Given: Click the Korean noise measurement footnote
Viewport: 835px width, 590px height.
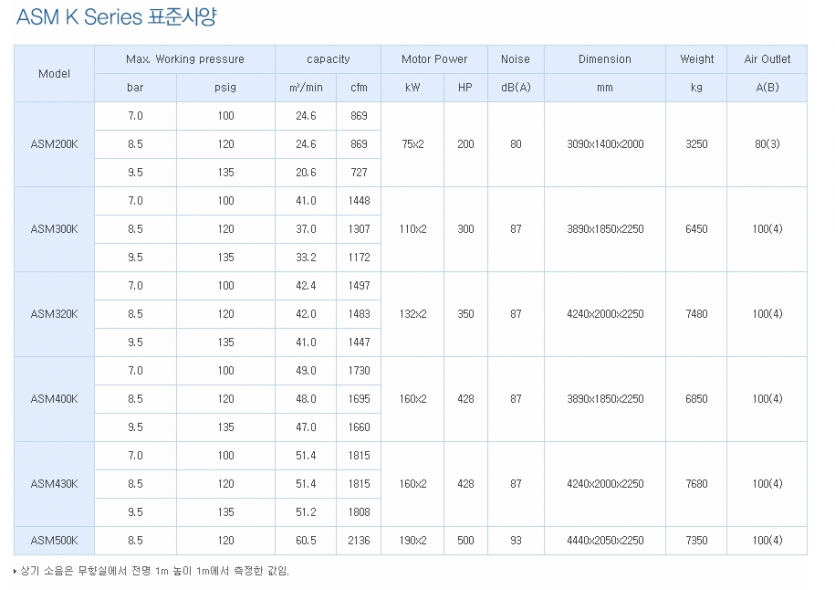Looking at the screenshot, I should (152, 571).
